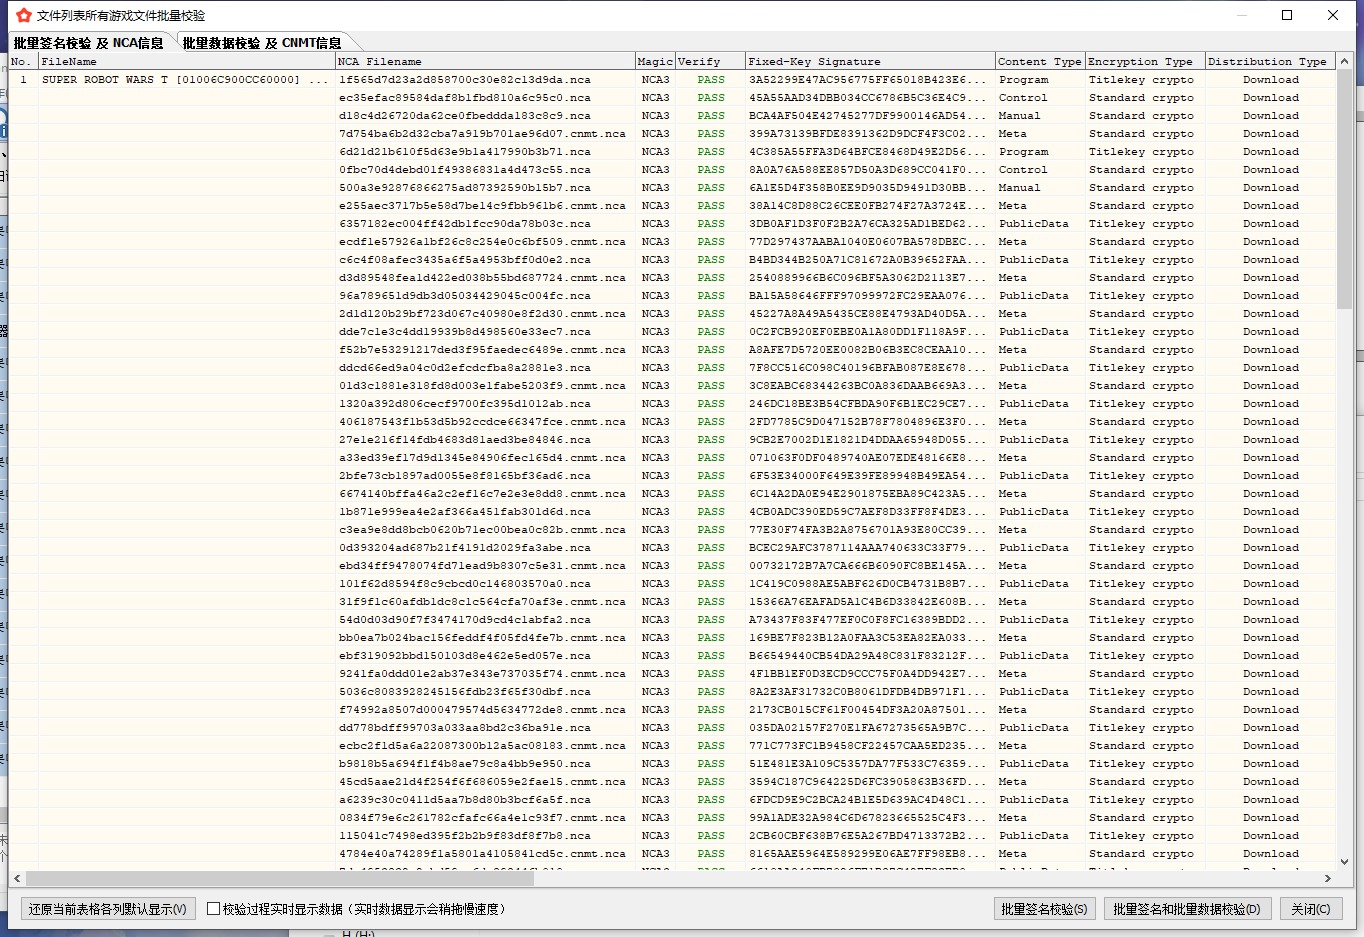Image resolution: width=1364 pixels, height=937 pixels.
Task: Select the 批量签名校验 及 NCA信息 tab
Action: (88, 43)
